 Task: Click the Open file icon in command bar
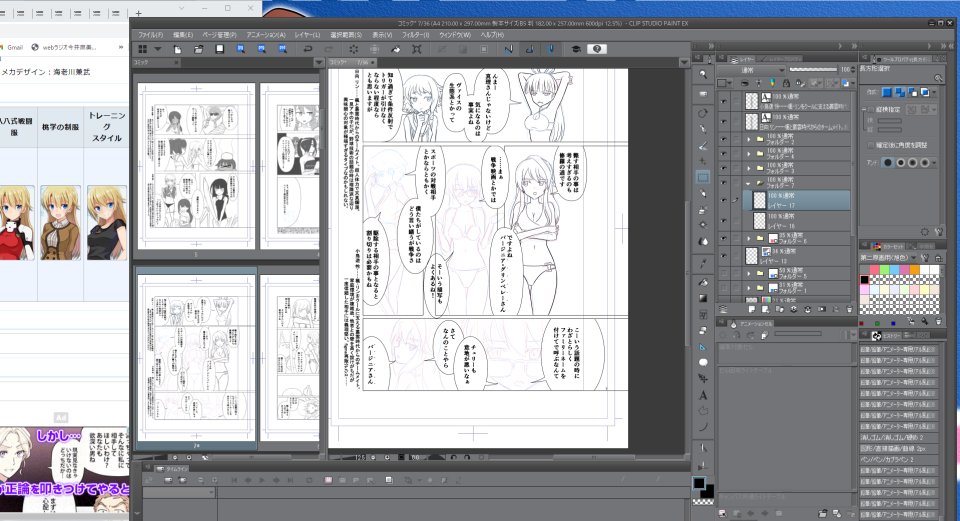click(x=198, y=49)
